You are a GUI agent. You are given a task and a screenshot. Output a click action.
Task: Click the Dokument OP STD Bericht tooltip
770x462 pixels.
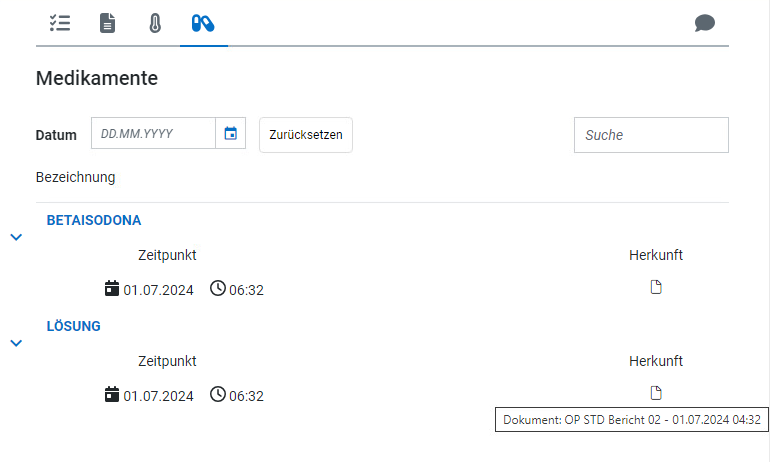pyautogui.click(x=632, y=420)
